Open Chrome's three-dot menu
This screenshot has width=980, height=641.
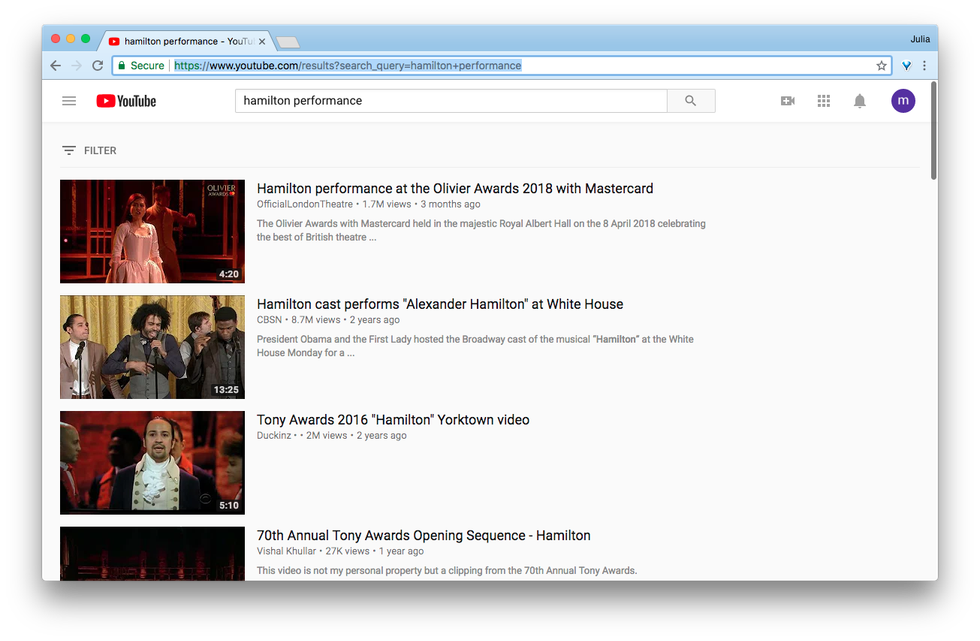pos(924,66)
